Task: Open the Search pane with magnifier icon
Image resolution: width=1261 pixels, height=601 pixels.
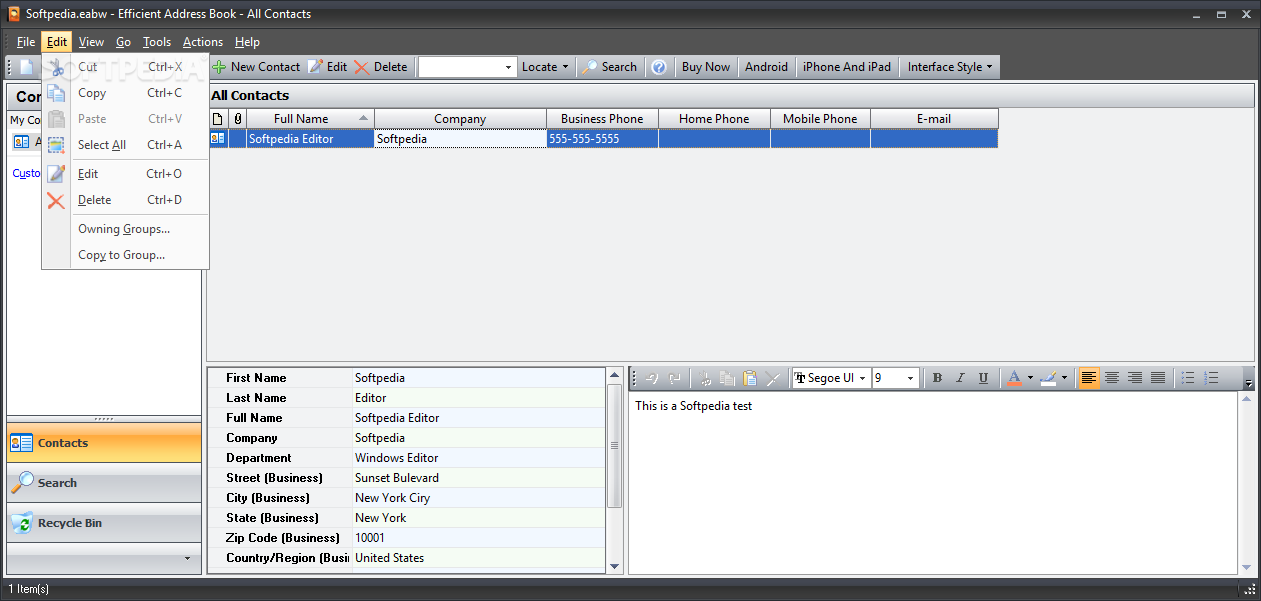Action: pos(104,483)
